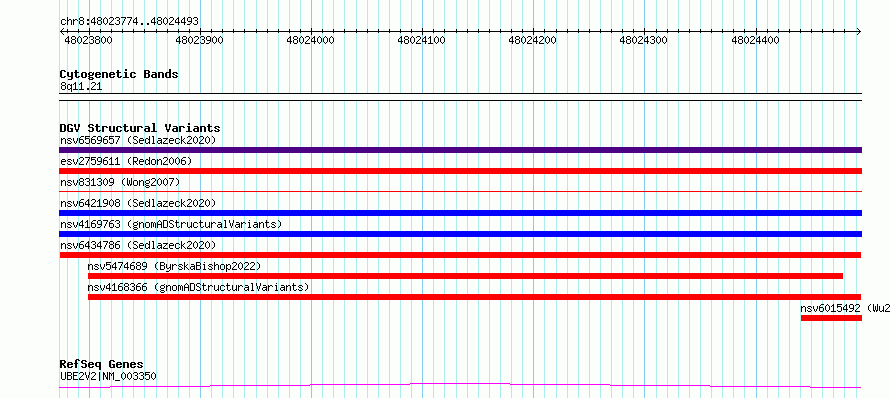Click the 48023900 ruler tick label

[200, 41]
